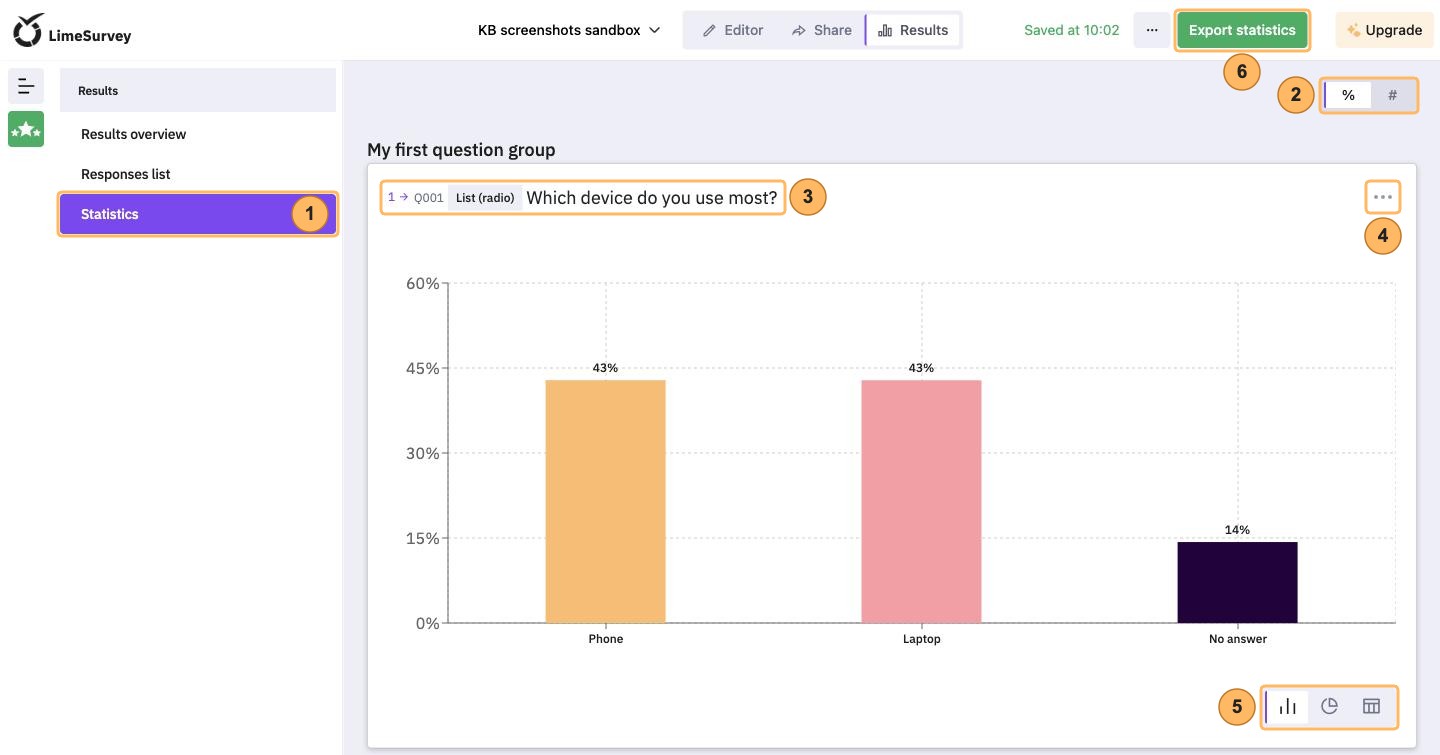The width and height of the screenshot is (1440, 755).
Task: Click the 'List (radio)' question type tag
Action: (485, 198)
